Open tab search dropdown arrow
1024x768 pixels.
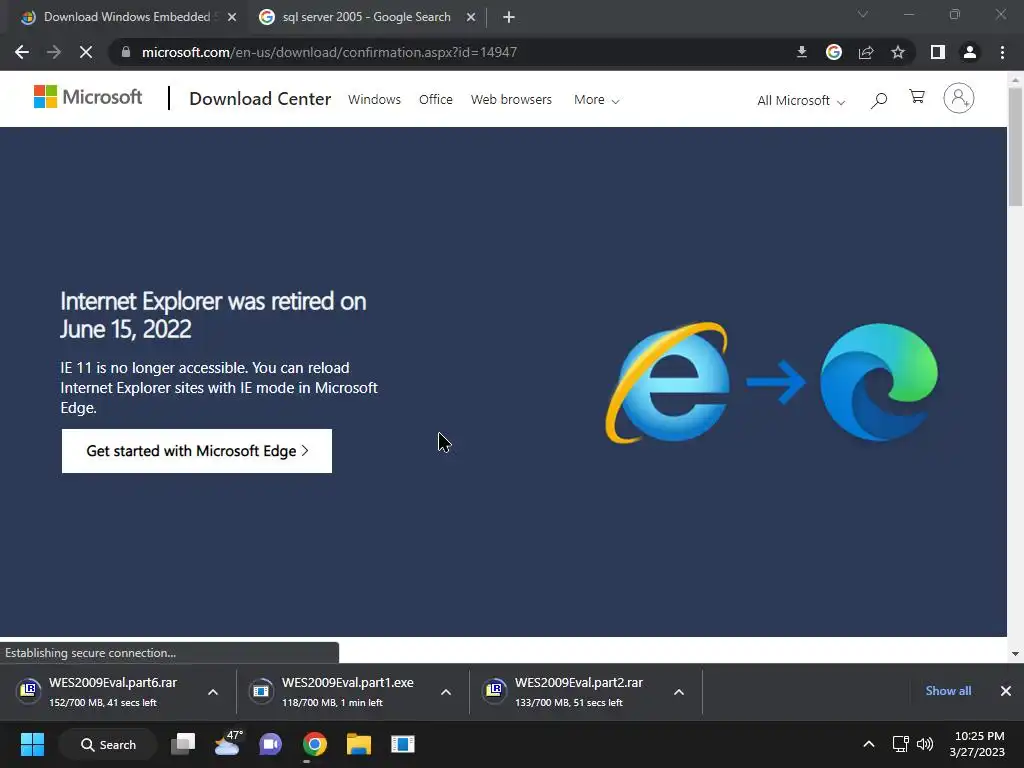[863, 14]
